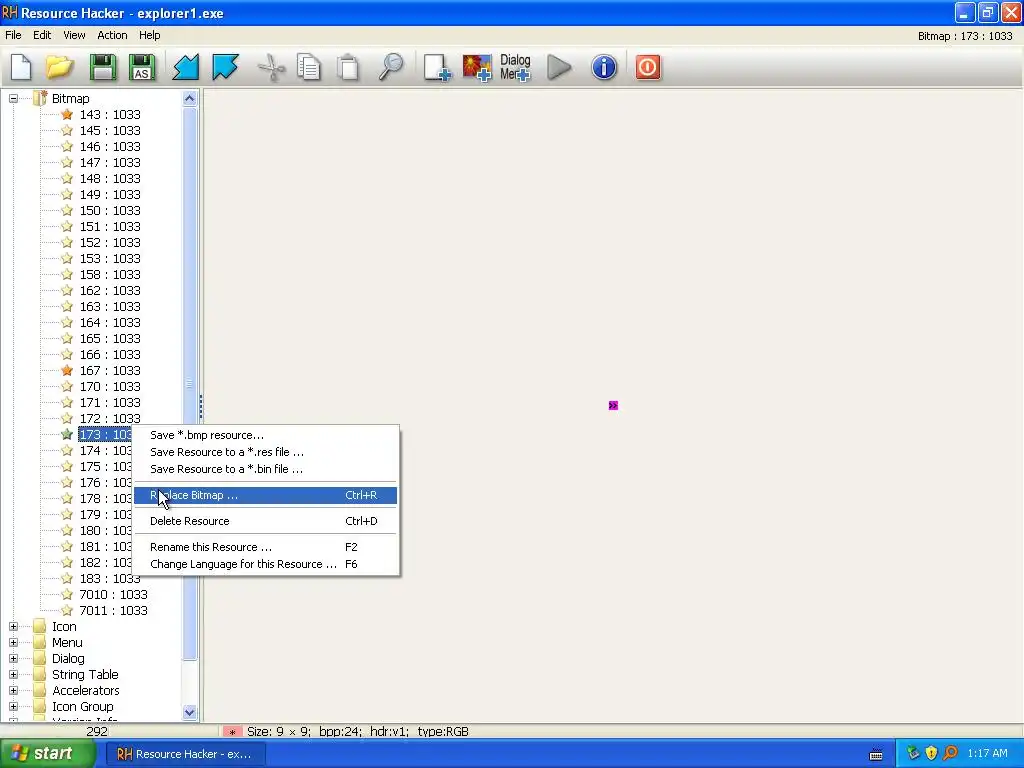Click the clipboard paste icon
Viewport: 1024px width, 768px height.
tap(348, 67)
